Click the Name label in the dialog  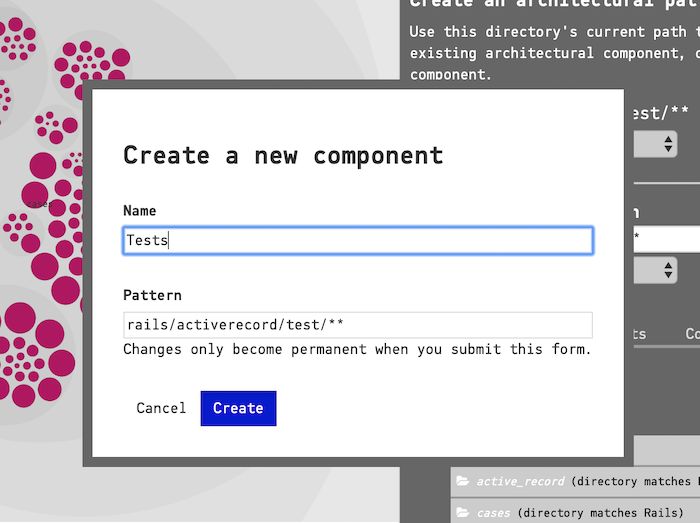(140, 211)
